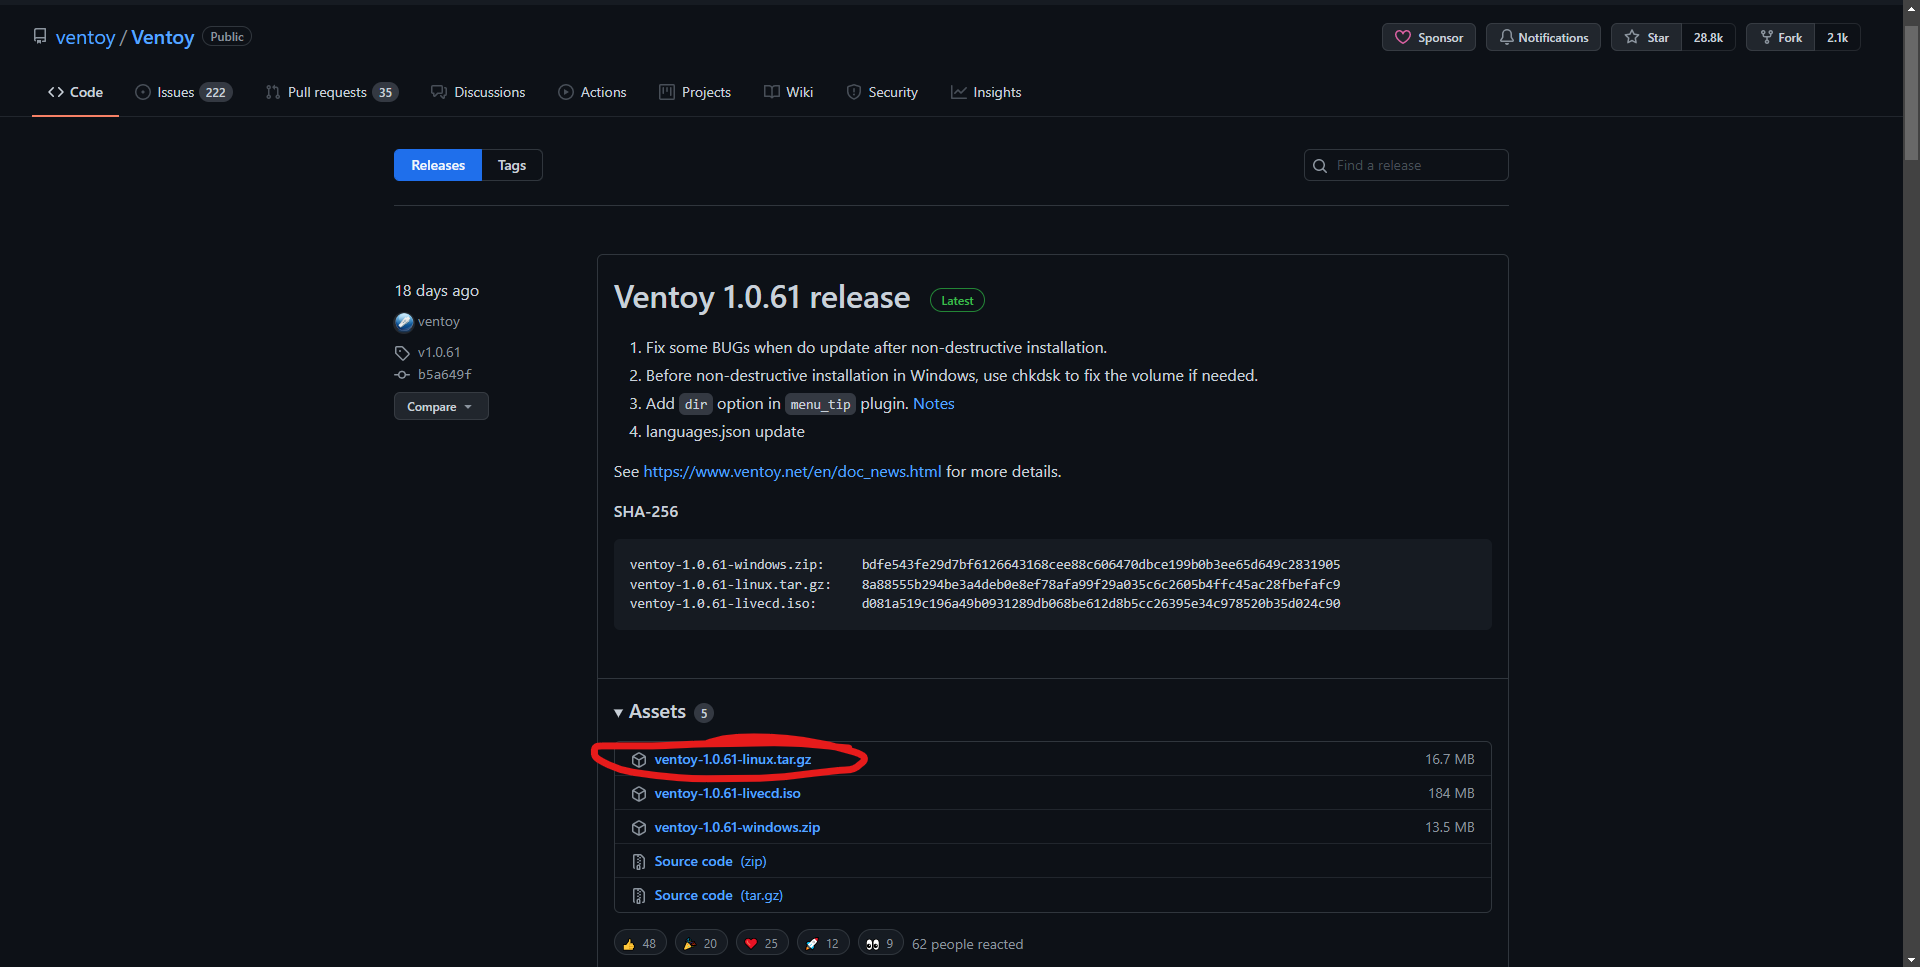Click the 28.8k stargazers count
The image size is (1920, 967).
click(1708, 37)
